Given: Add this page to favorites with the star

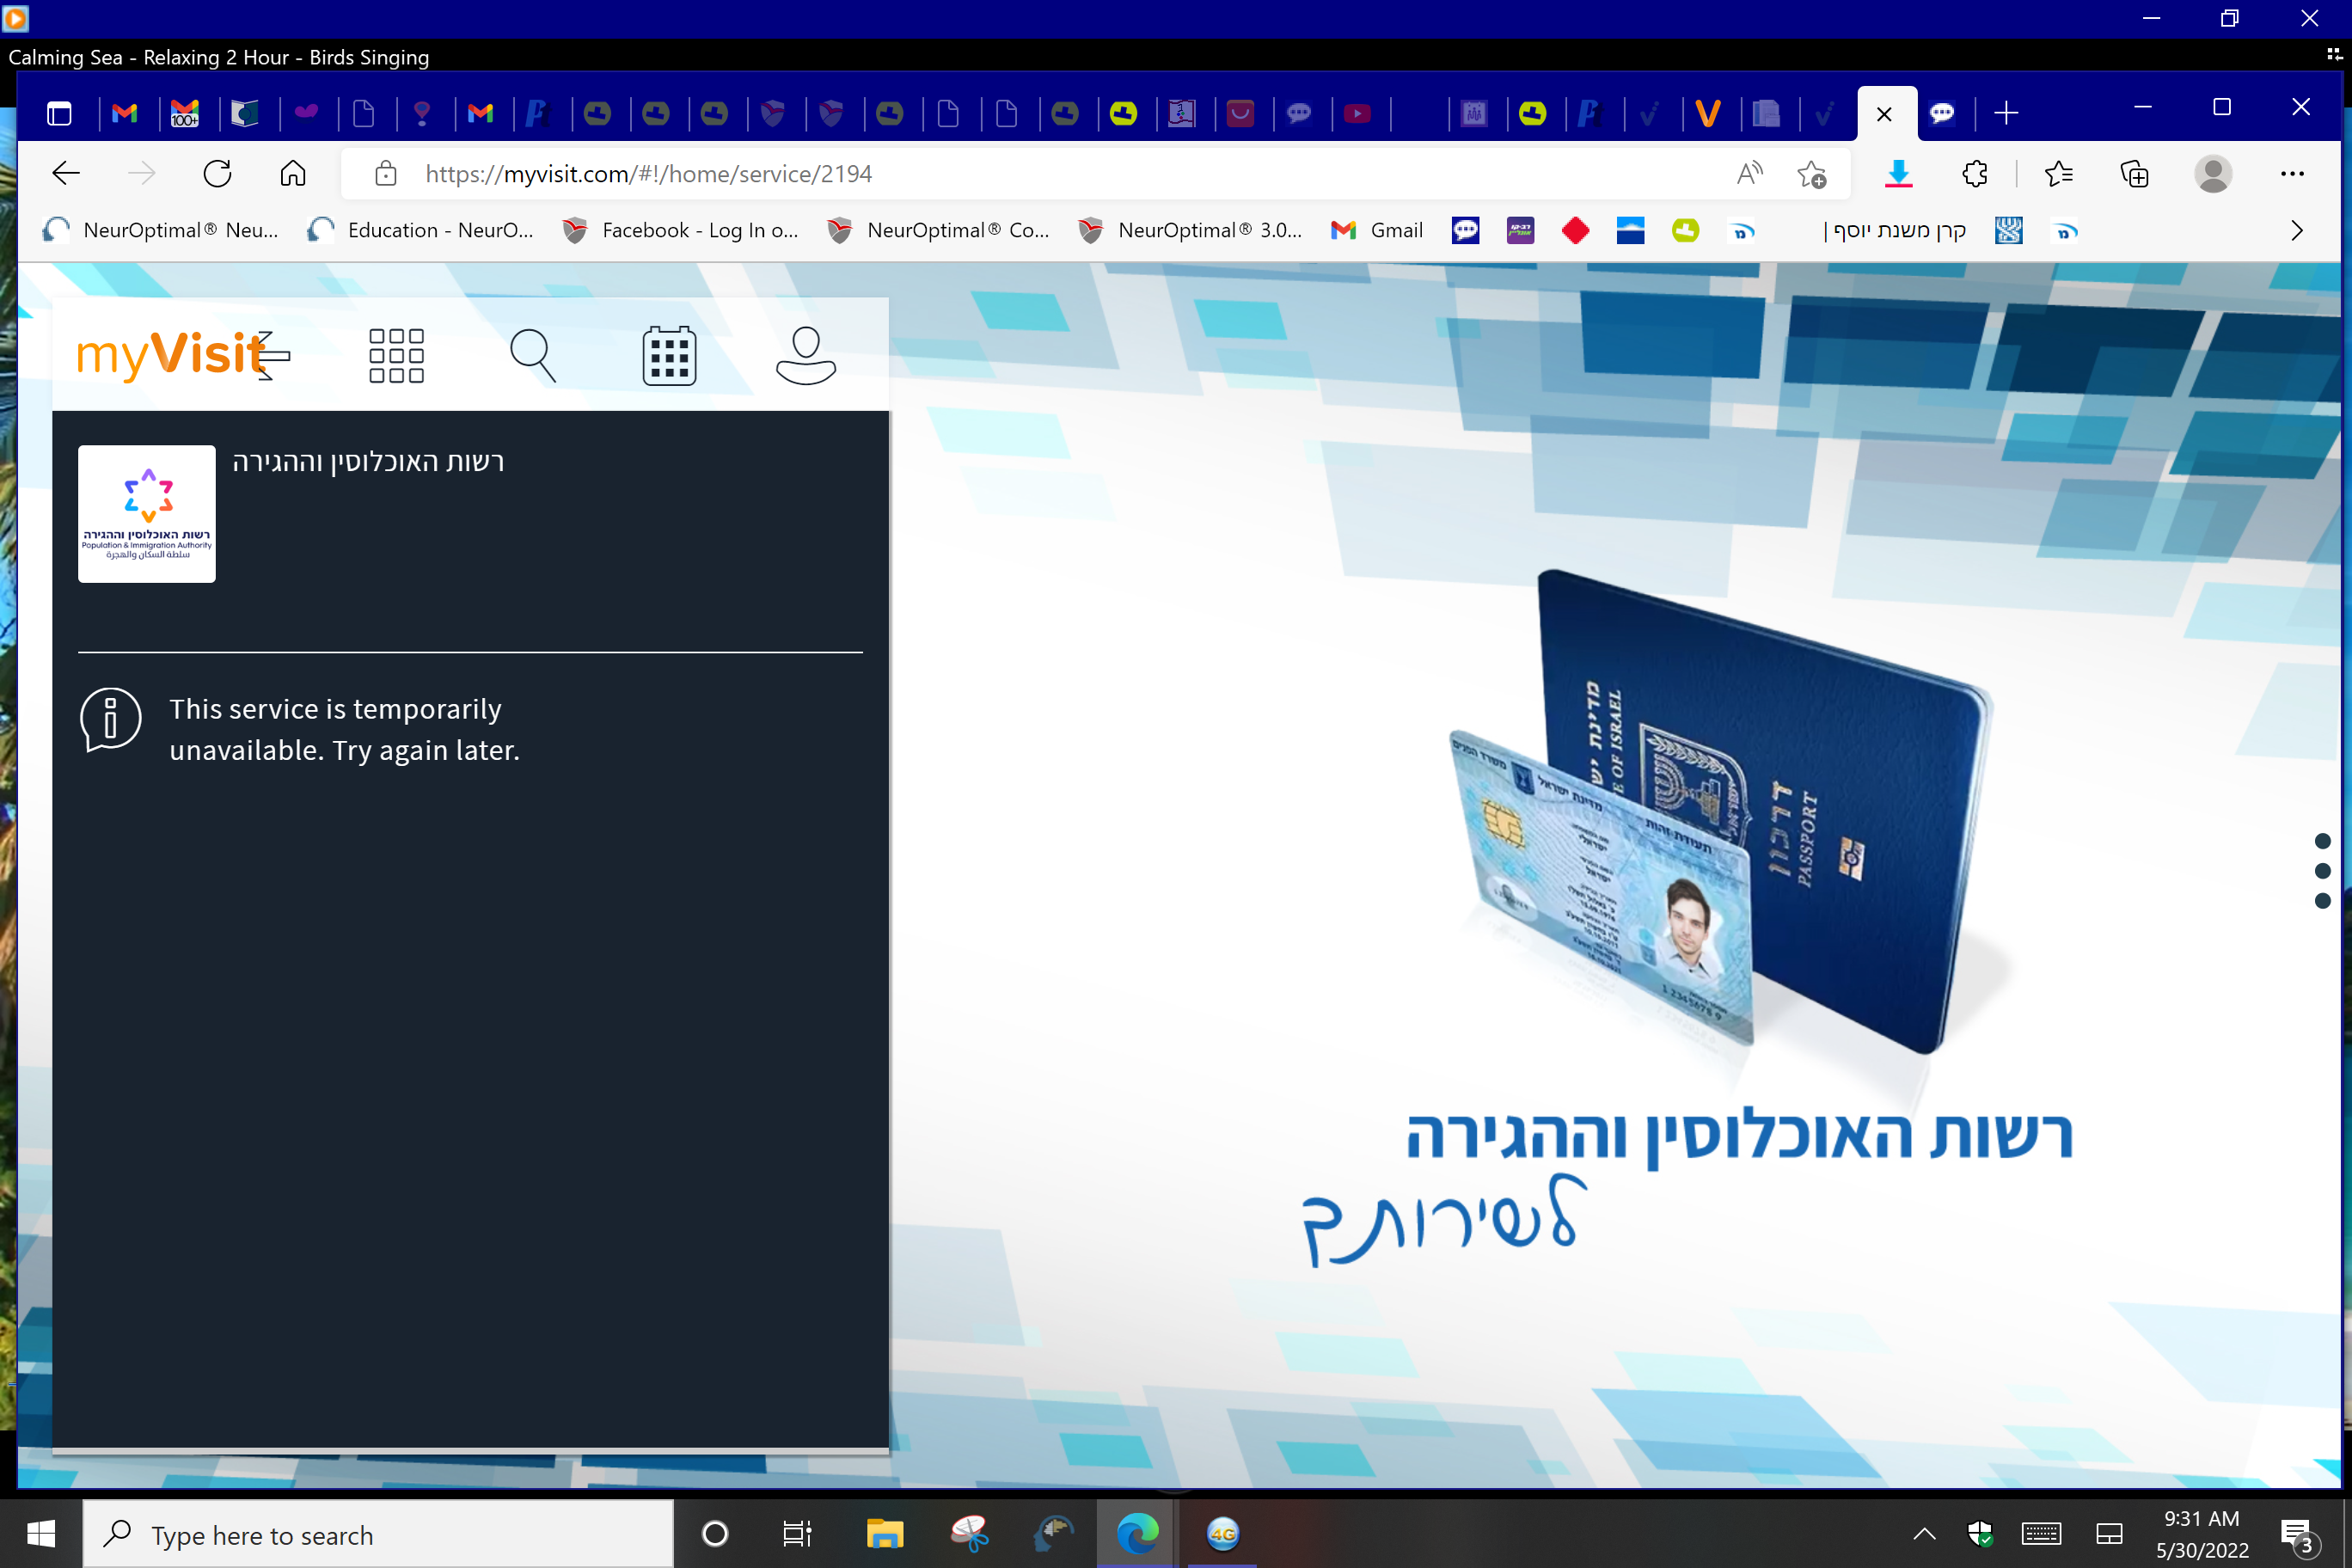Looking at the screenshot, I should pos(1812,173).
